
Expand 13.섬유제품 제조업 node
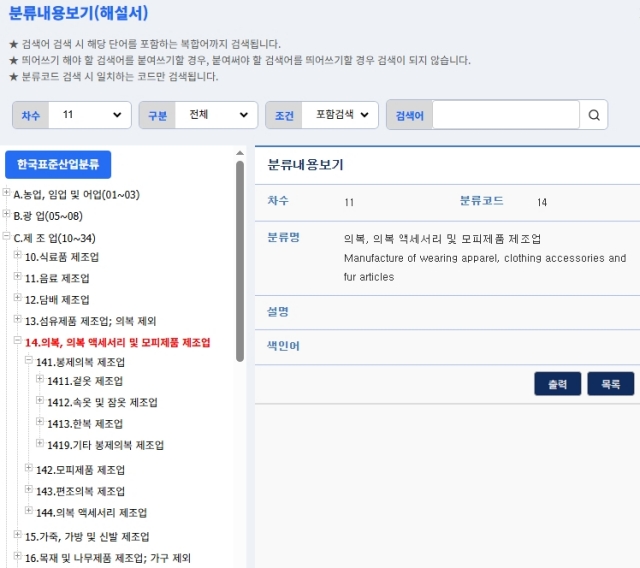coord(17,319)
